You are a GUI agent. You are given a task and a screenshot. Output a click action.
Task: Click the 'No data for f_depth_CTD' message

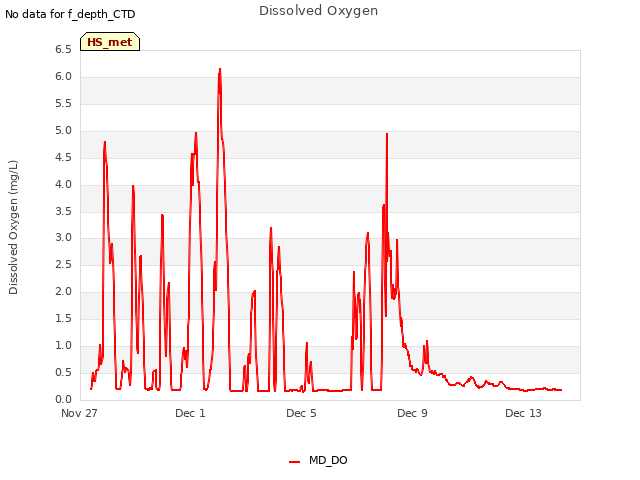click(x=70, y=14)
